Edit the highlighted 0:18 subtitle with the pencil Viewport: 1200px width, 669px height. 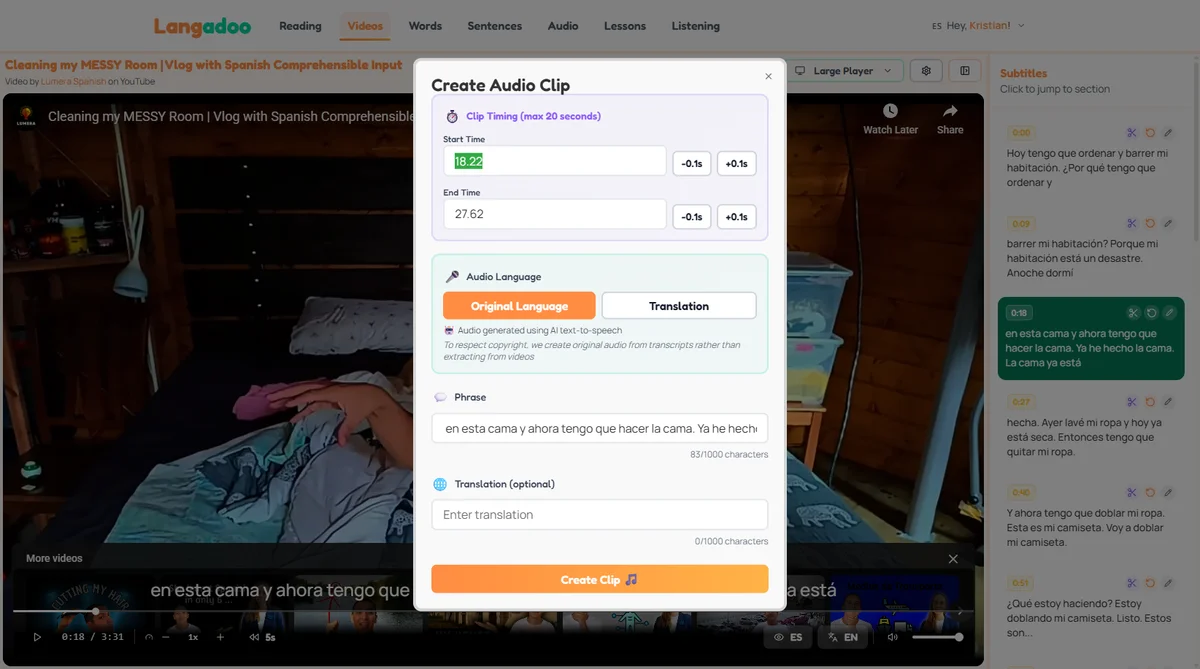tap(1170, 312)
